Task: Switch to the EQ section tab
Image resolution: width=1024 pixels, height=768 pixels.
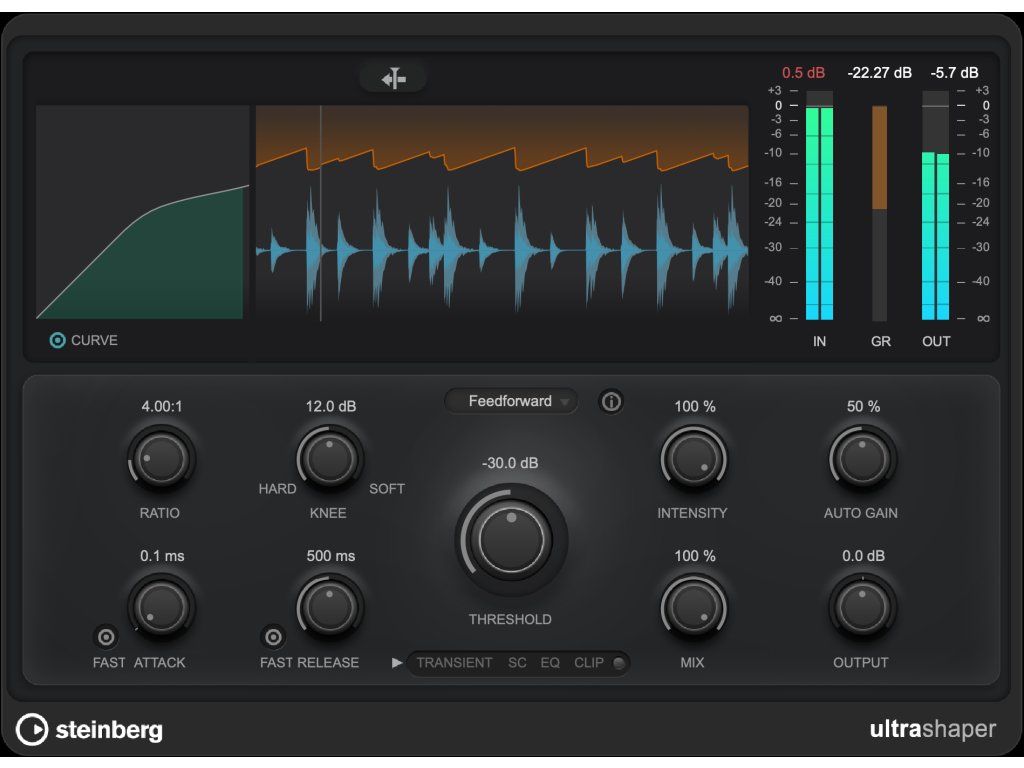Action: click(550, 663)
